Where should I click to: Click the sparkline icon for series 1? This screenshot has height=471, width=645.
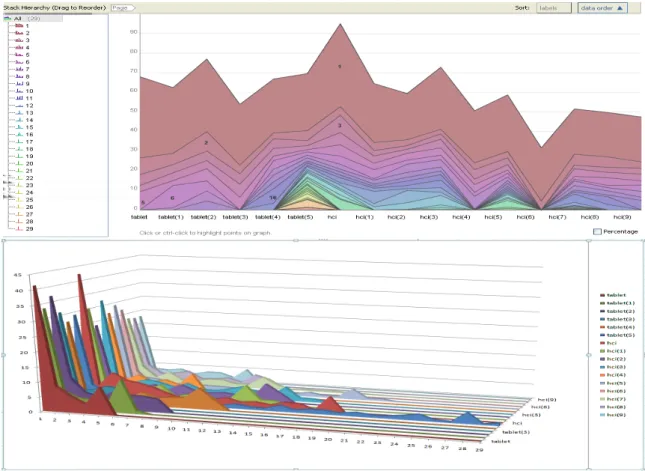(x=19, y=26)
